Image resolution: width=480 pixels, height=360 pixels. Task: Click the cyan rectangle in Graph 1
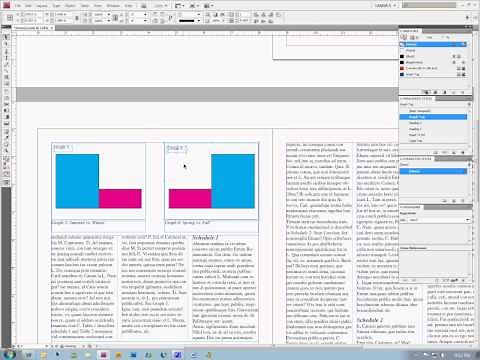tap(77, 181)
